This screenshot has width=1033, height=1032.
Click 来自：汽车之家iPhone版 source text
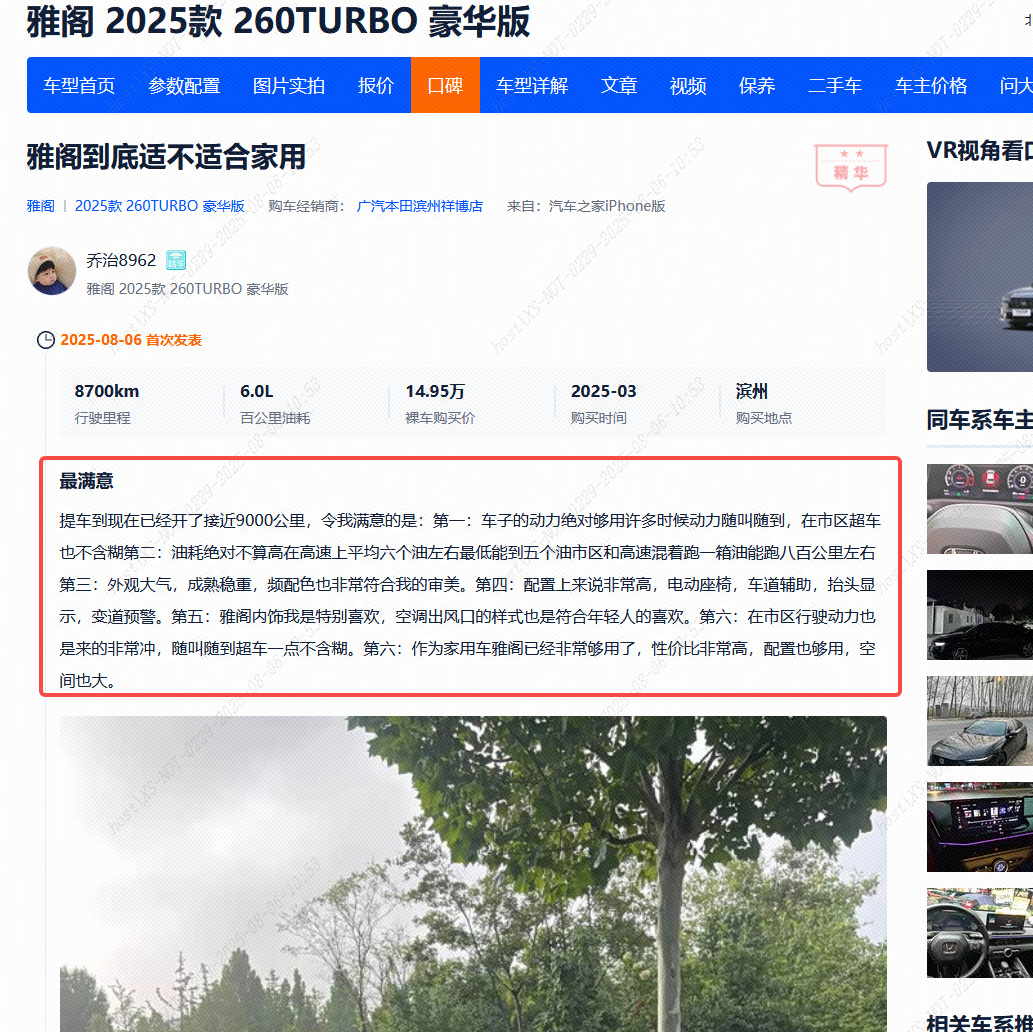(586, 206)
